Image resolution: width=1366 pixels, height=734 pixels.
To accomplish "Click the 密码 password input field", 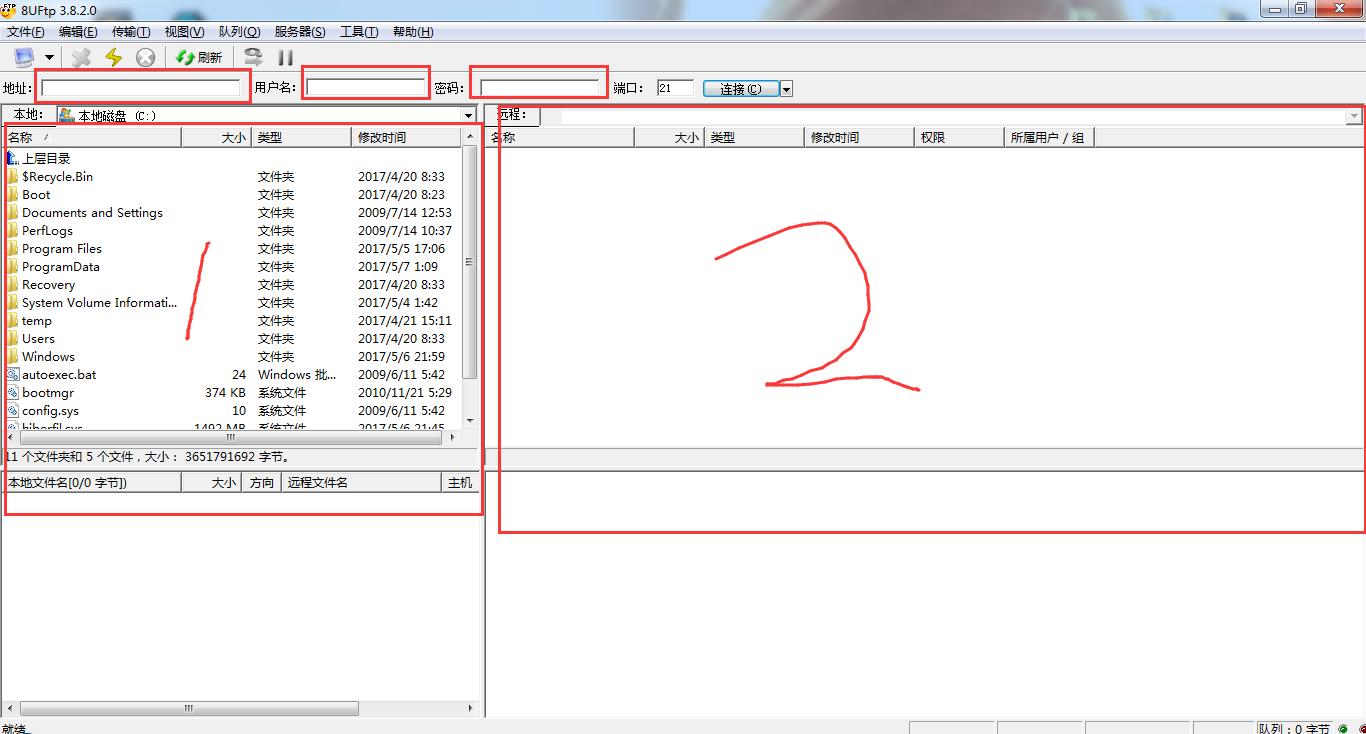I will coord(540,88).
